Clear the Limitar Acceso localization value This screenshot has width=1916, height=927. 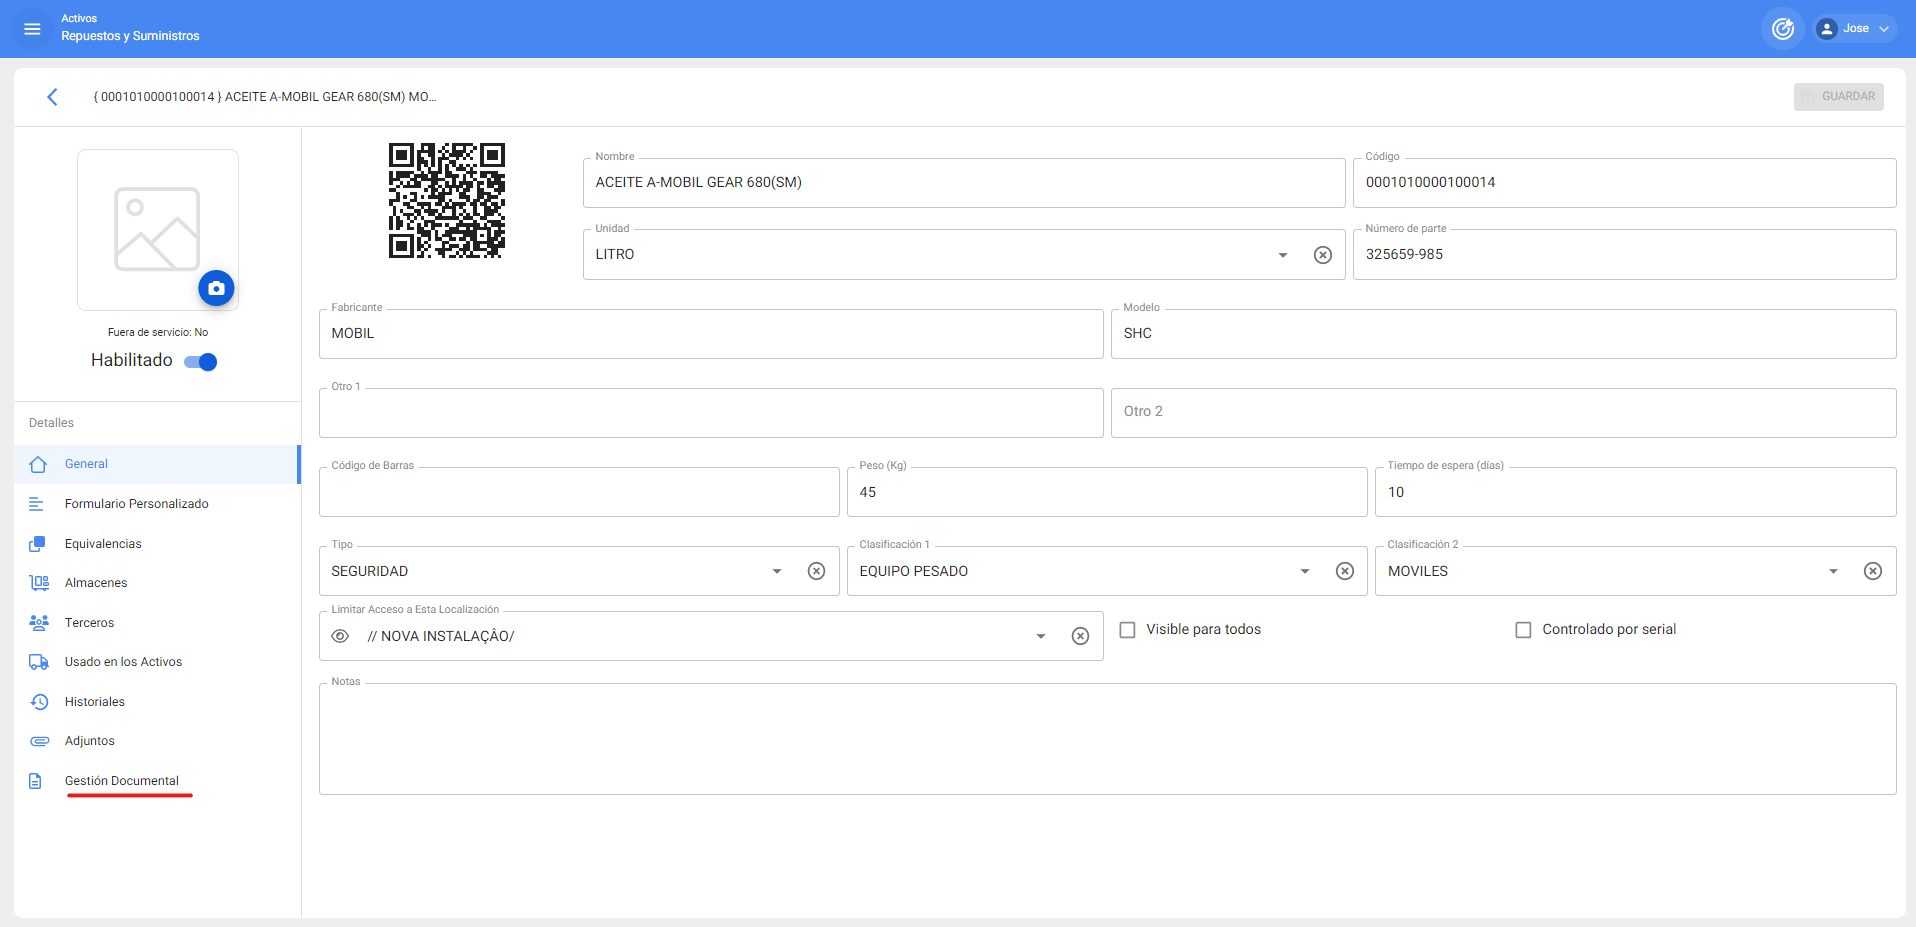click(1080, 636)
